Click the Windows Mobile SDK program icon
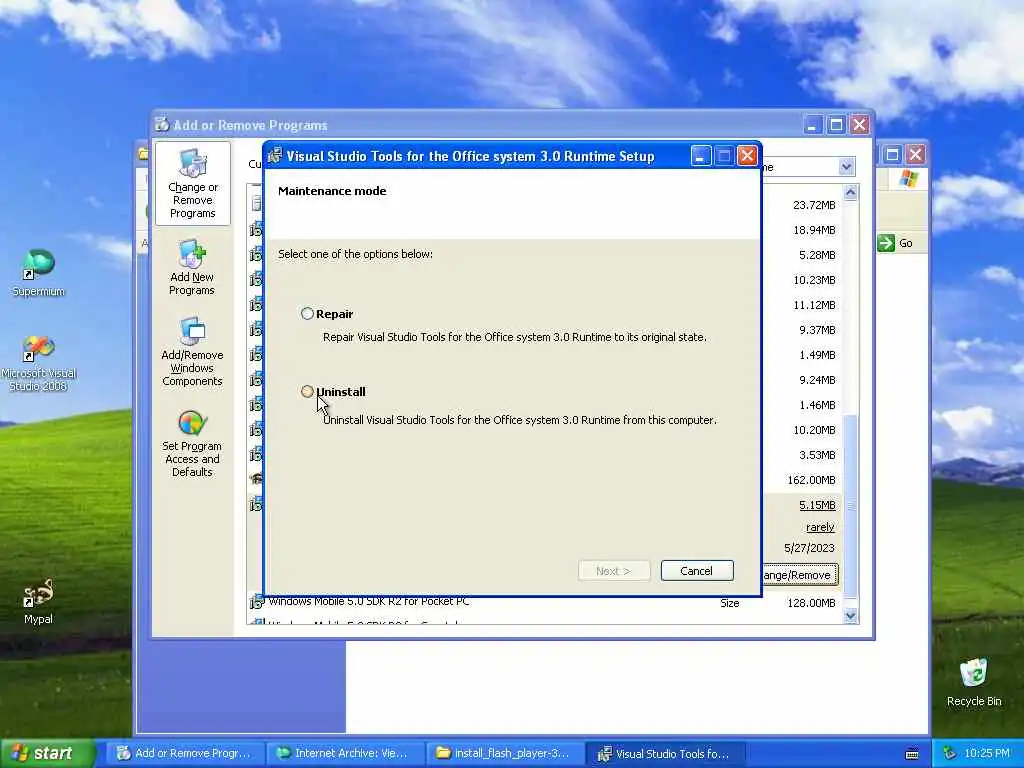This screenshot has height=768, width=1024. pyautogui.click(x=256, y=601)
